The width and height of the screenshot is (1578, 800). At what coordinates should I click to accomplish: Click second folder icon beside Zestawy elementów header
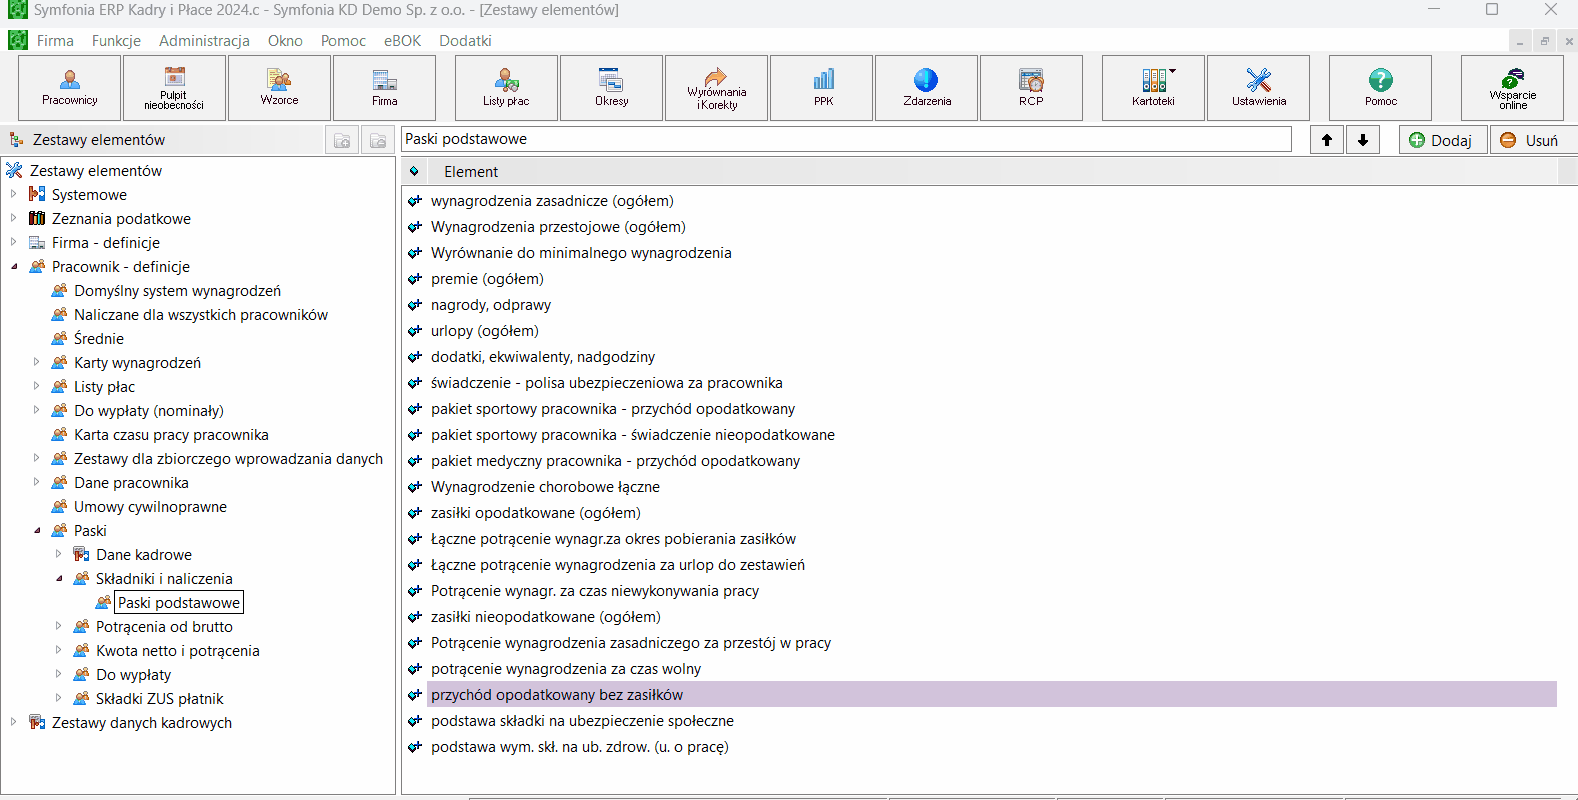[x=378, y=141]
